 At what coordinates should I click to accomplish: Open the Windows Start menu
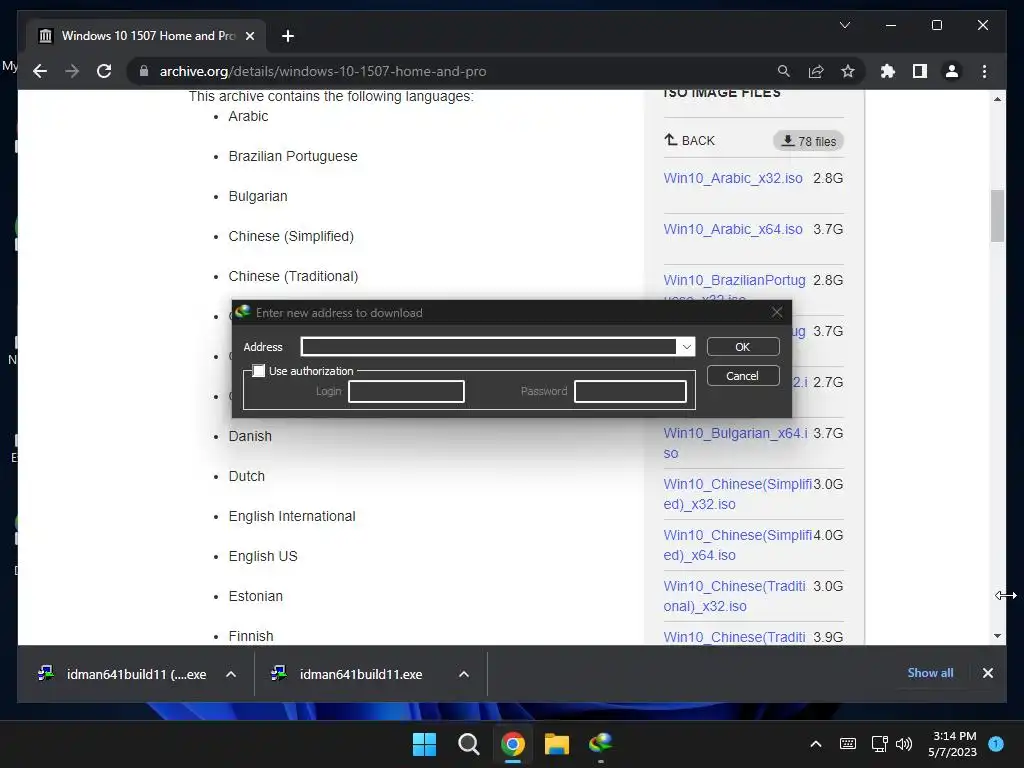point(424,744)
